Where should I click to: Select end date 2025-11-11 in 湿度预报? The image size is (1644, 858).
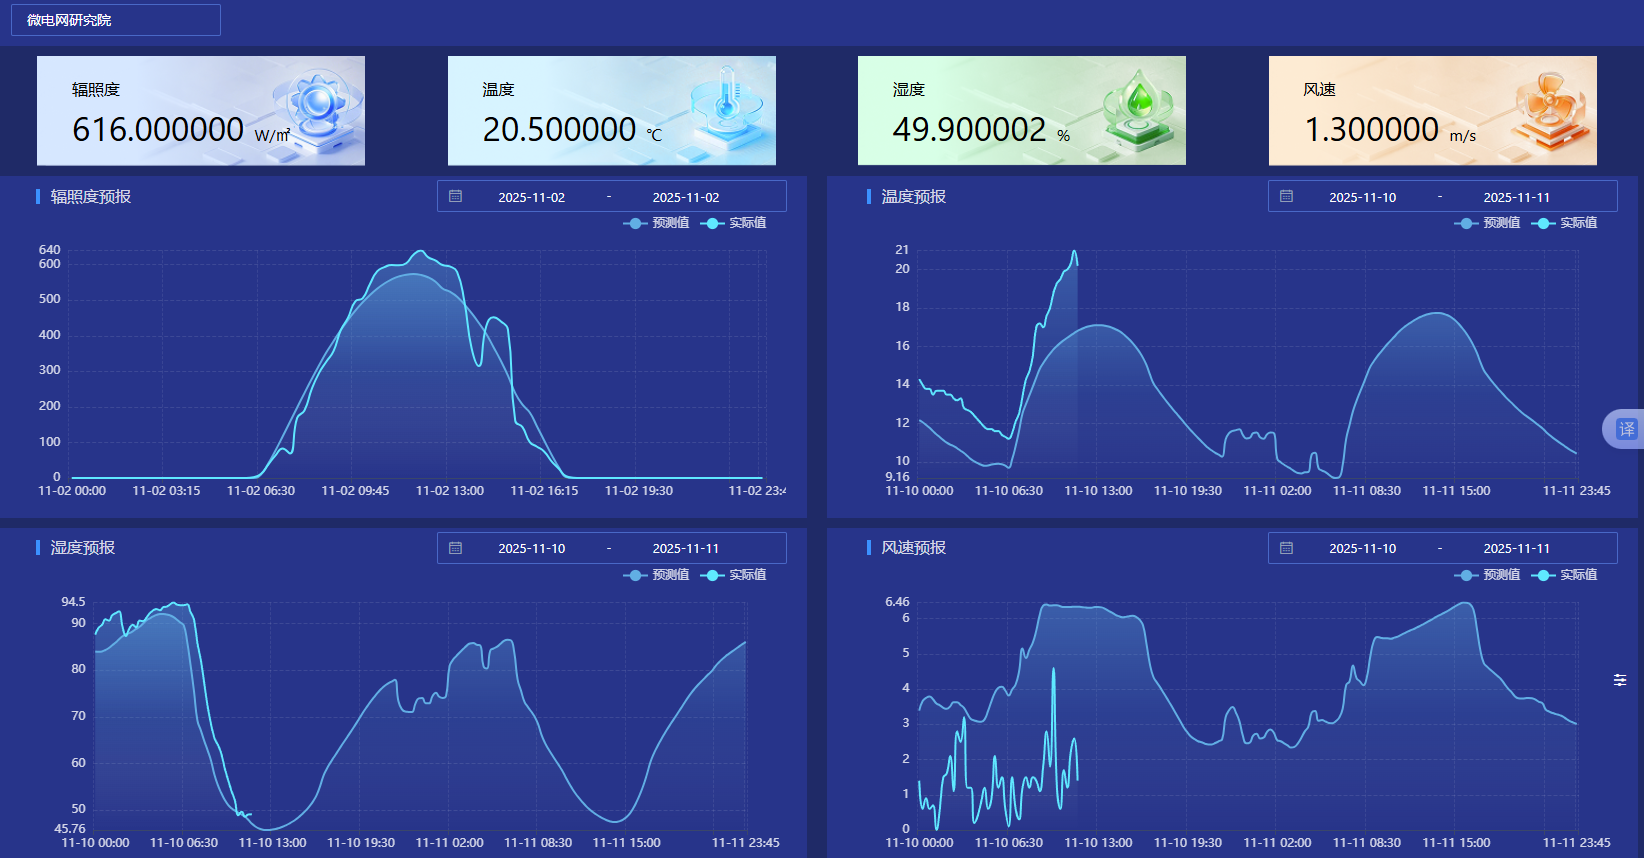pyautogui.click(x=686, y=548)
